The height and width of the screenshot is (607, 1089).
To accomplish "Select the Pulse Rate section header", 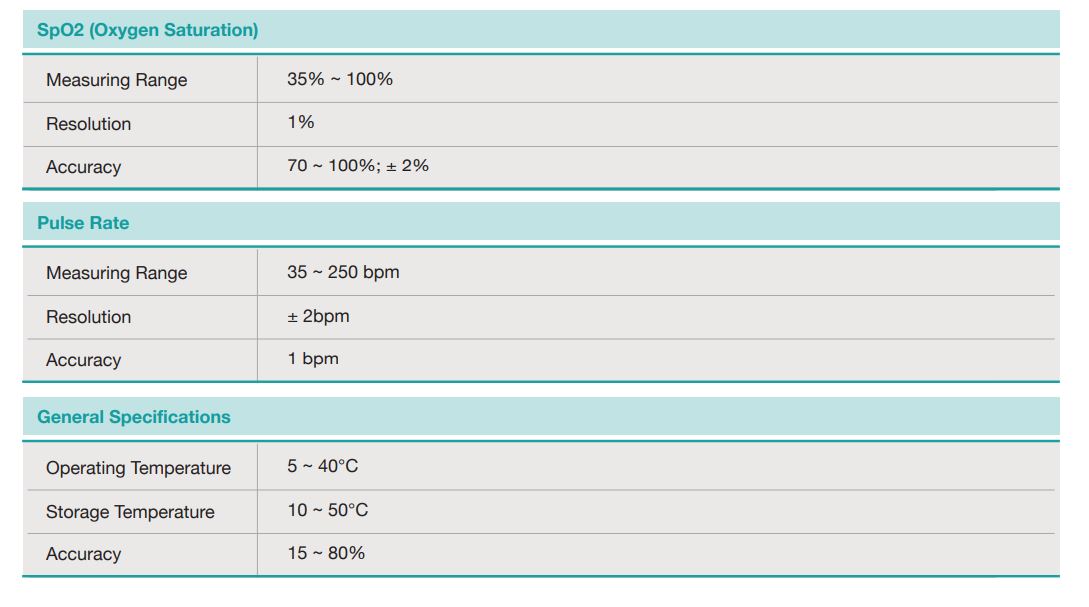I will click(83, 223).
